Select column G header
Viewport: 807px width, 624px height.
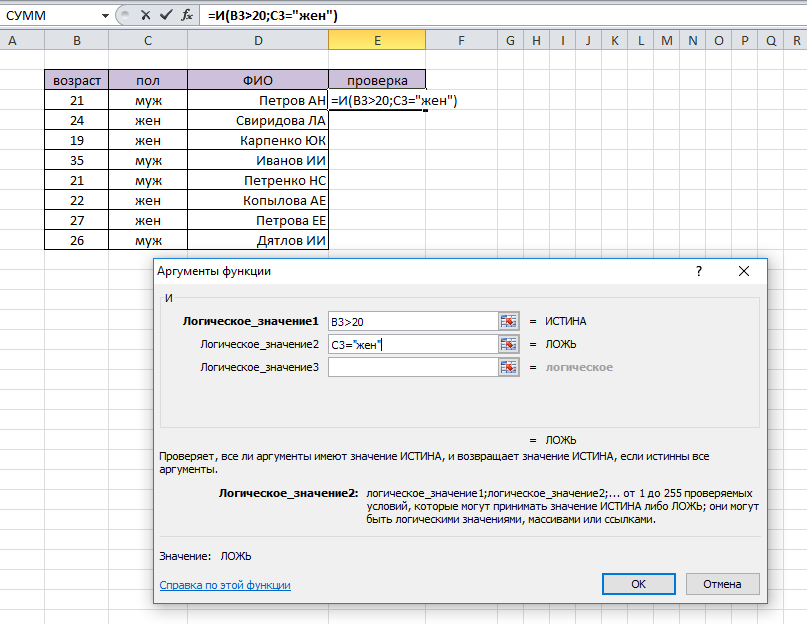pos(511,40)
